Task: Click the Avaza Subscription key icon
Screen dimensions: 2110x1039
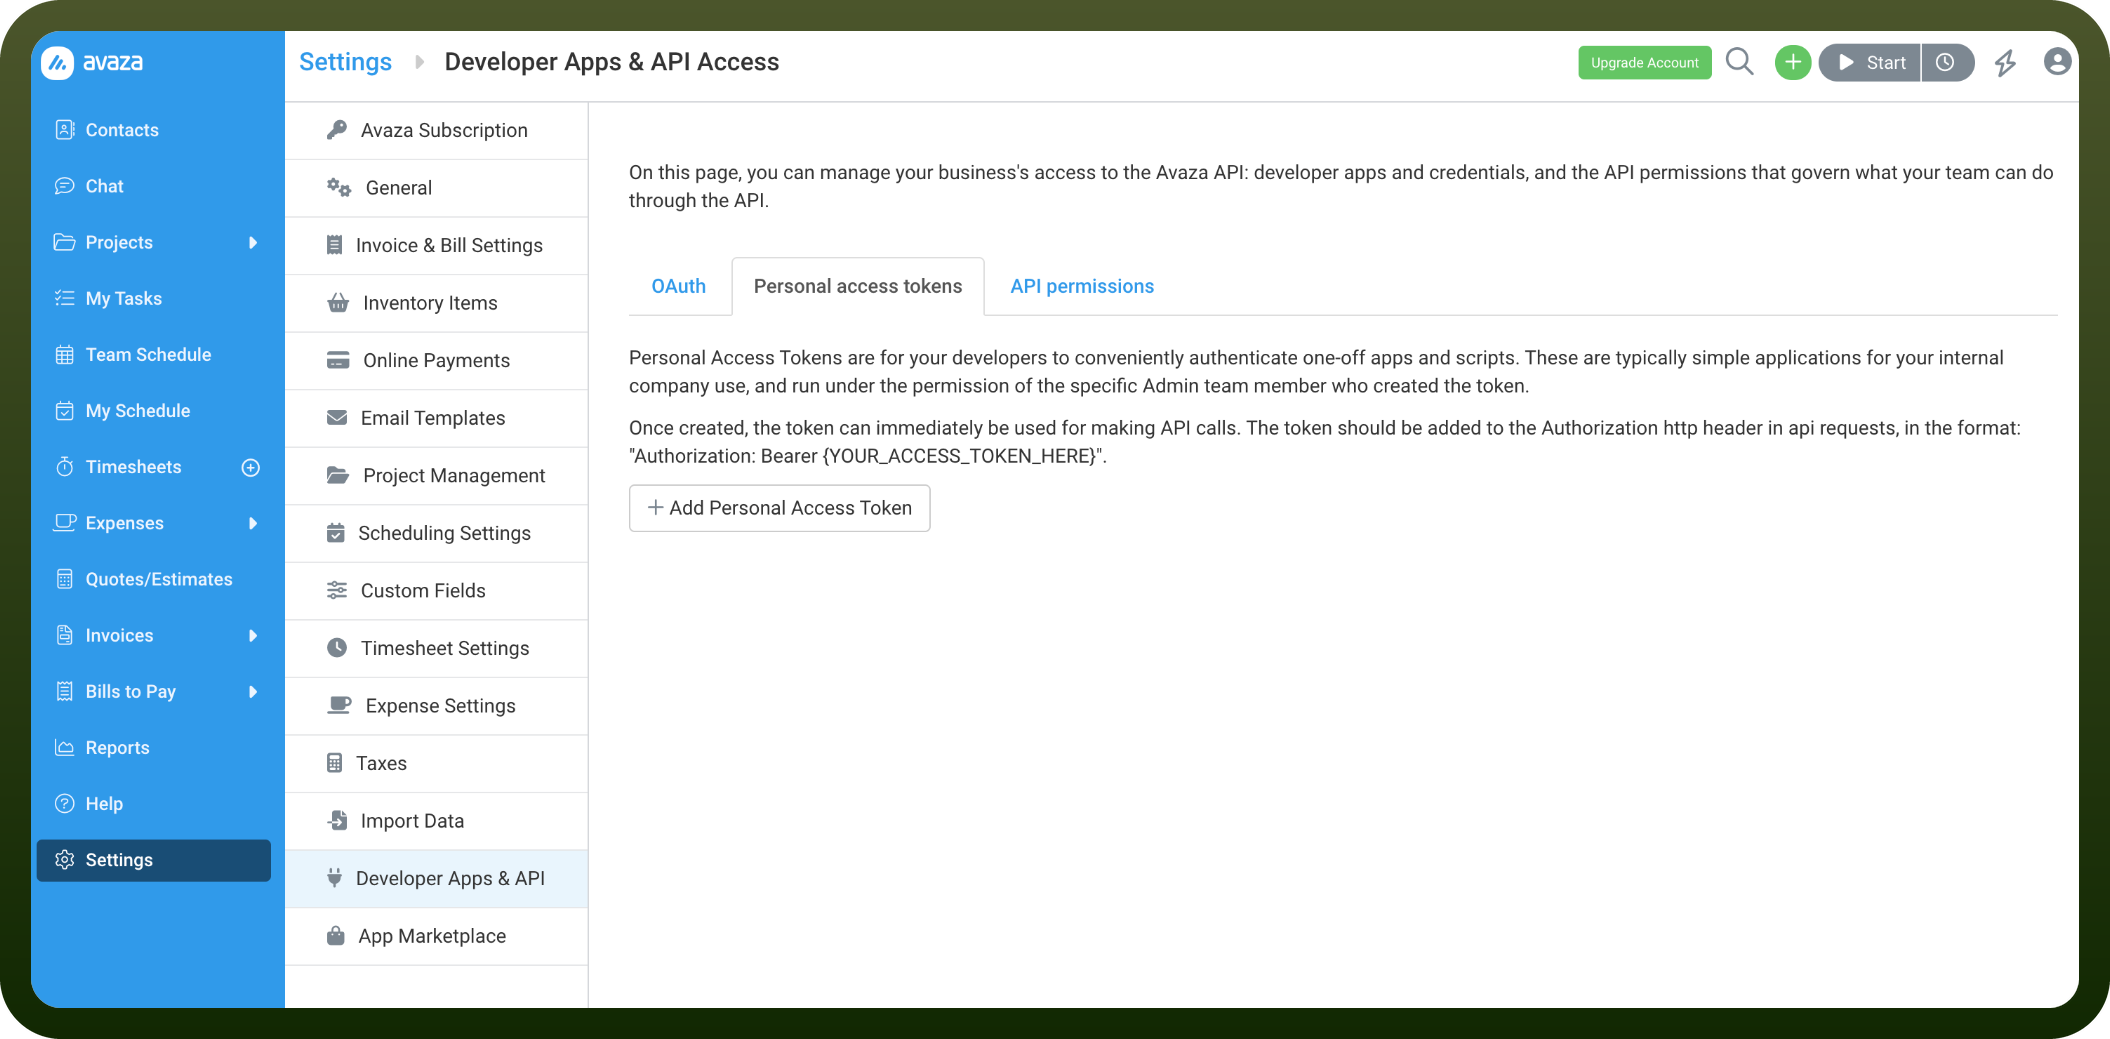Action: click(337, 130)
